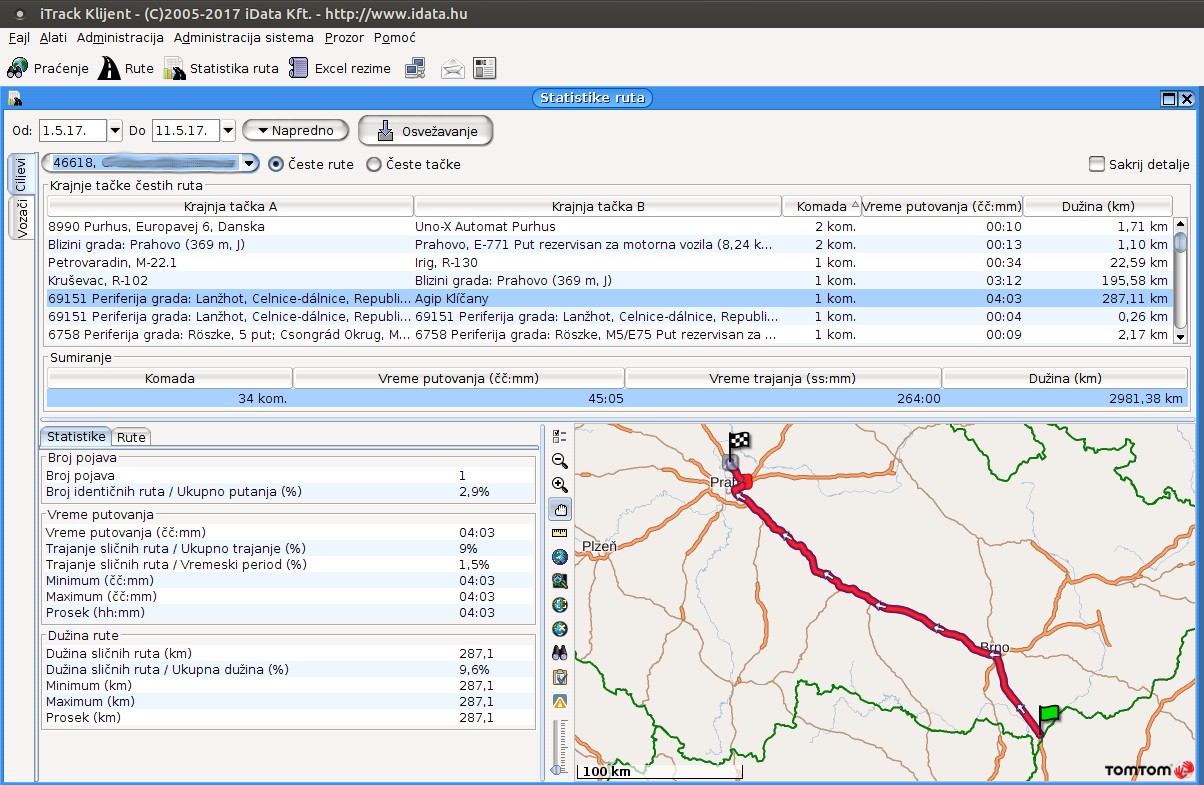The height and width of the screenshot is (785, 1204).
Task: Zoom out on the map
Action: (560, 461)
